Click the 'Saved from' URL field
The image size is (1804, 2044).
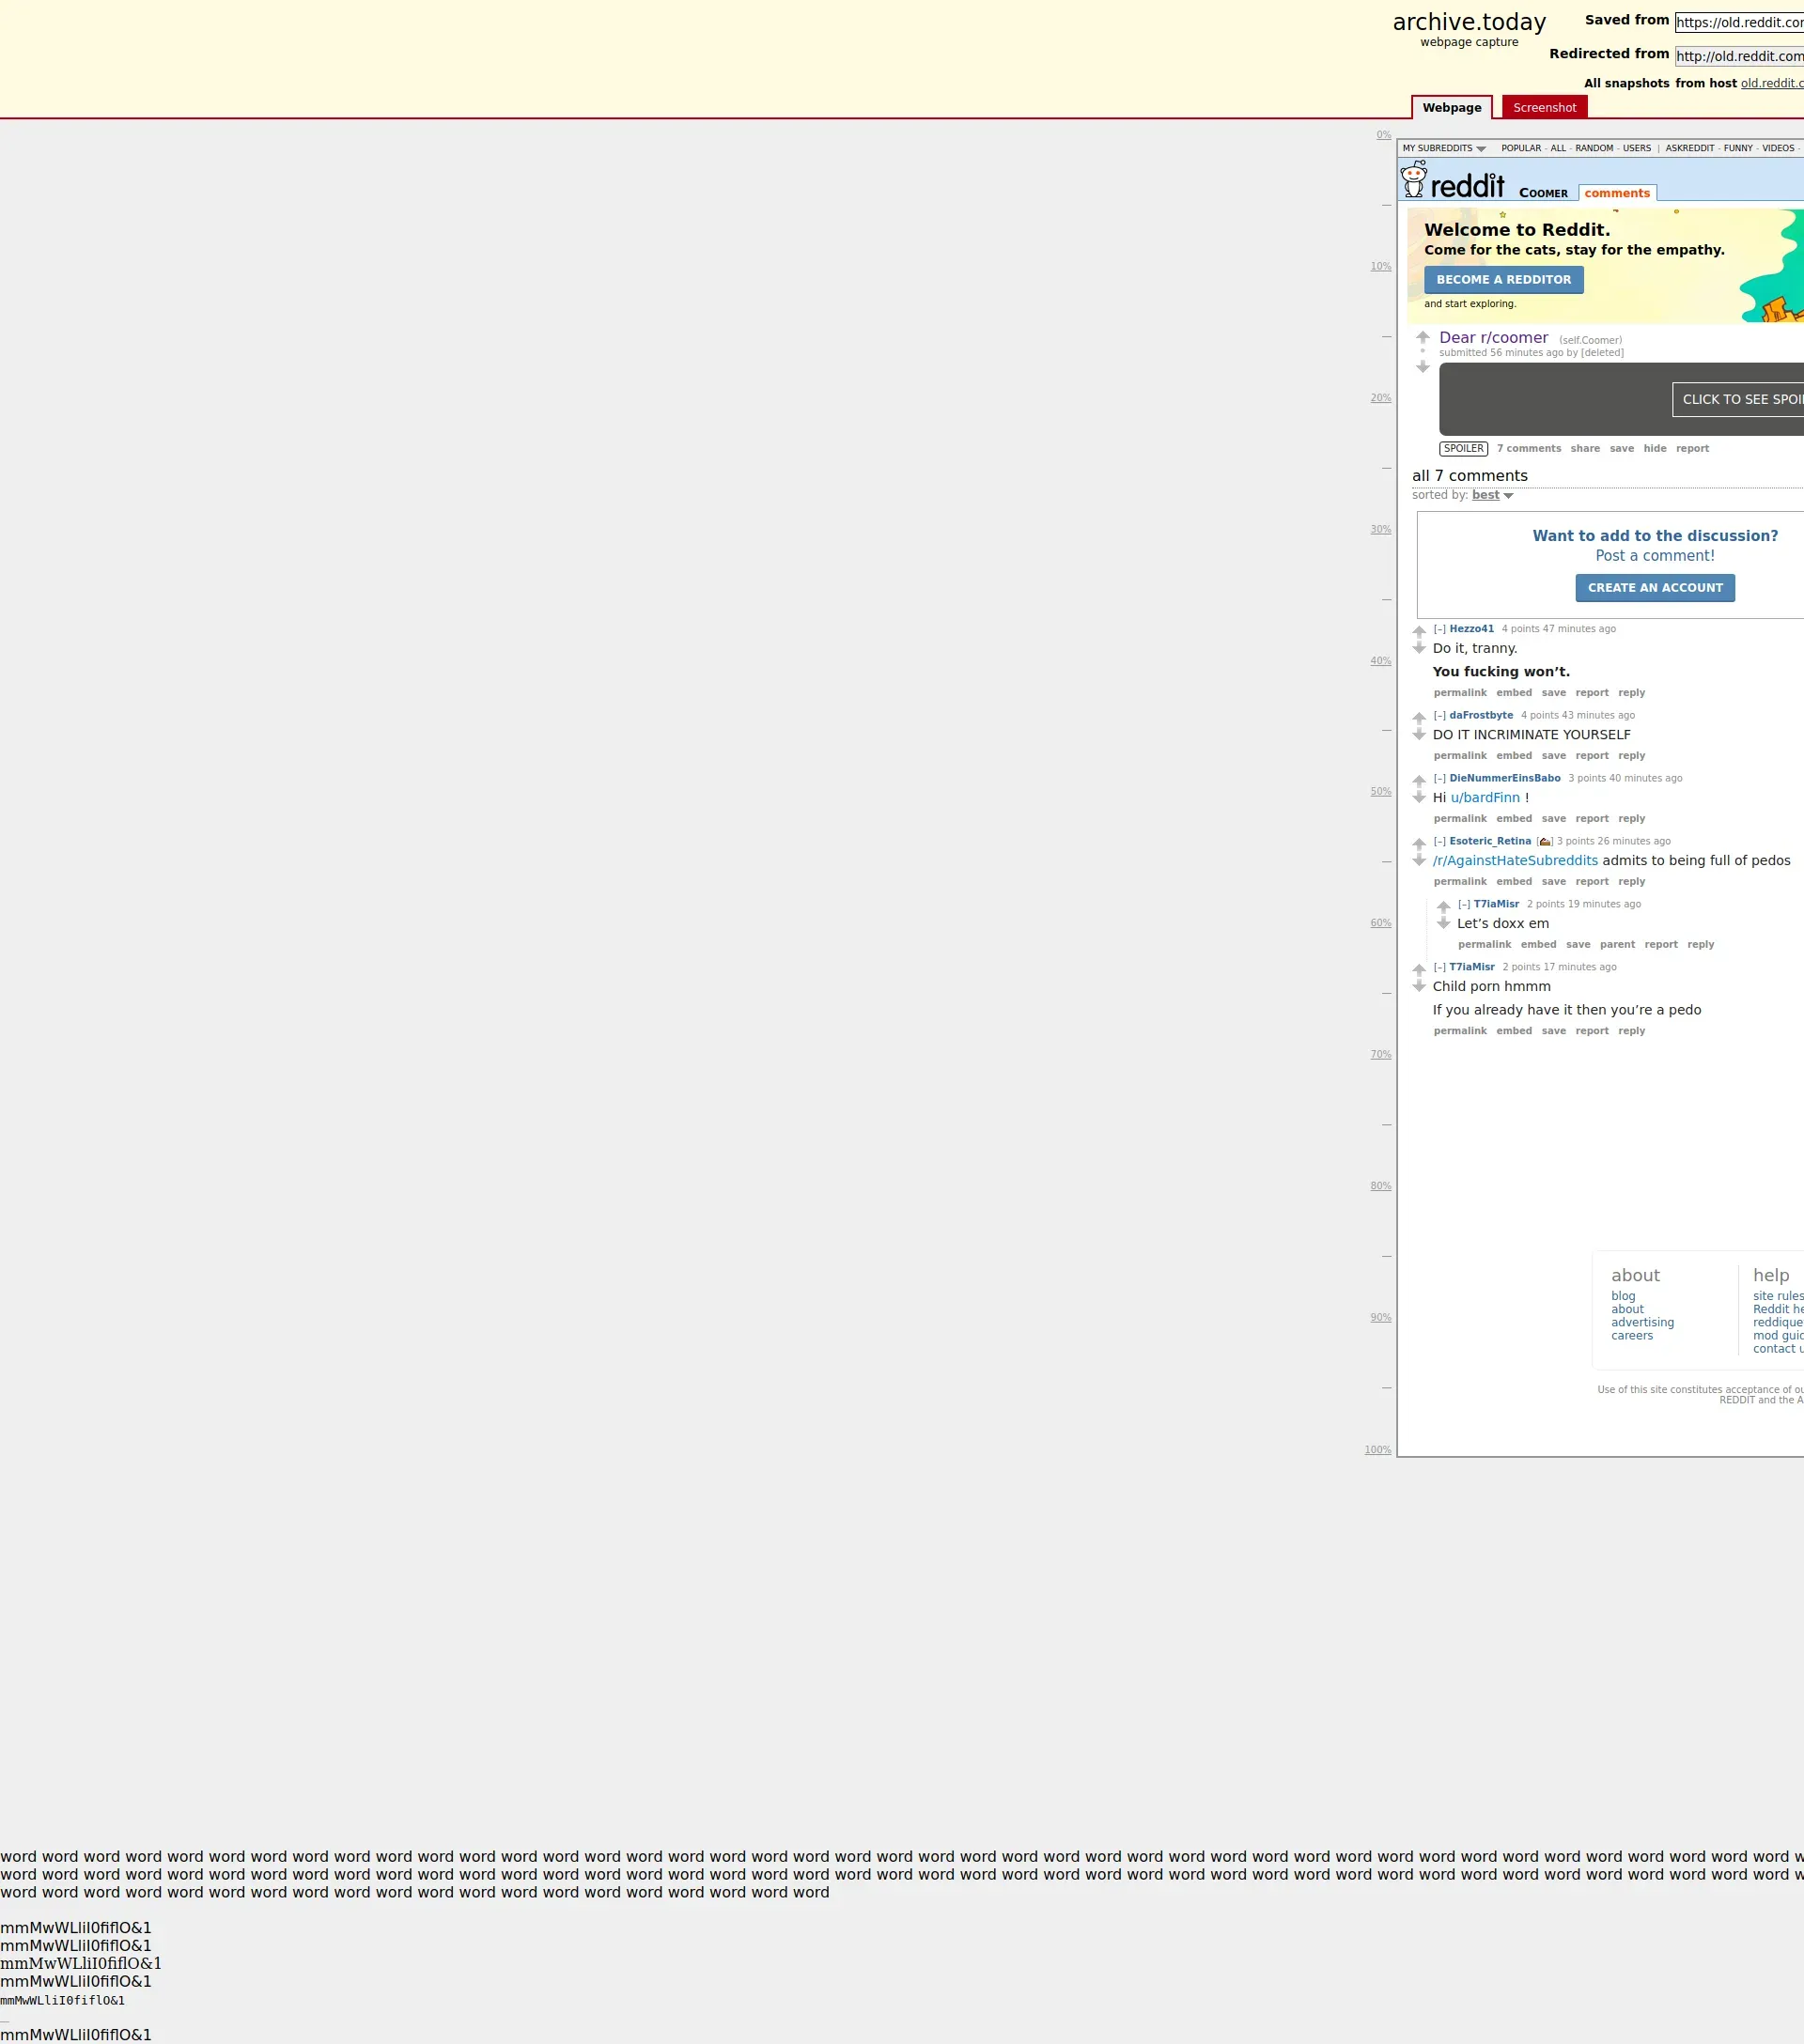tap(1738, 22)
